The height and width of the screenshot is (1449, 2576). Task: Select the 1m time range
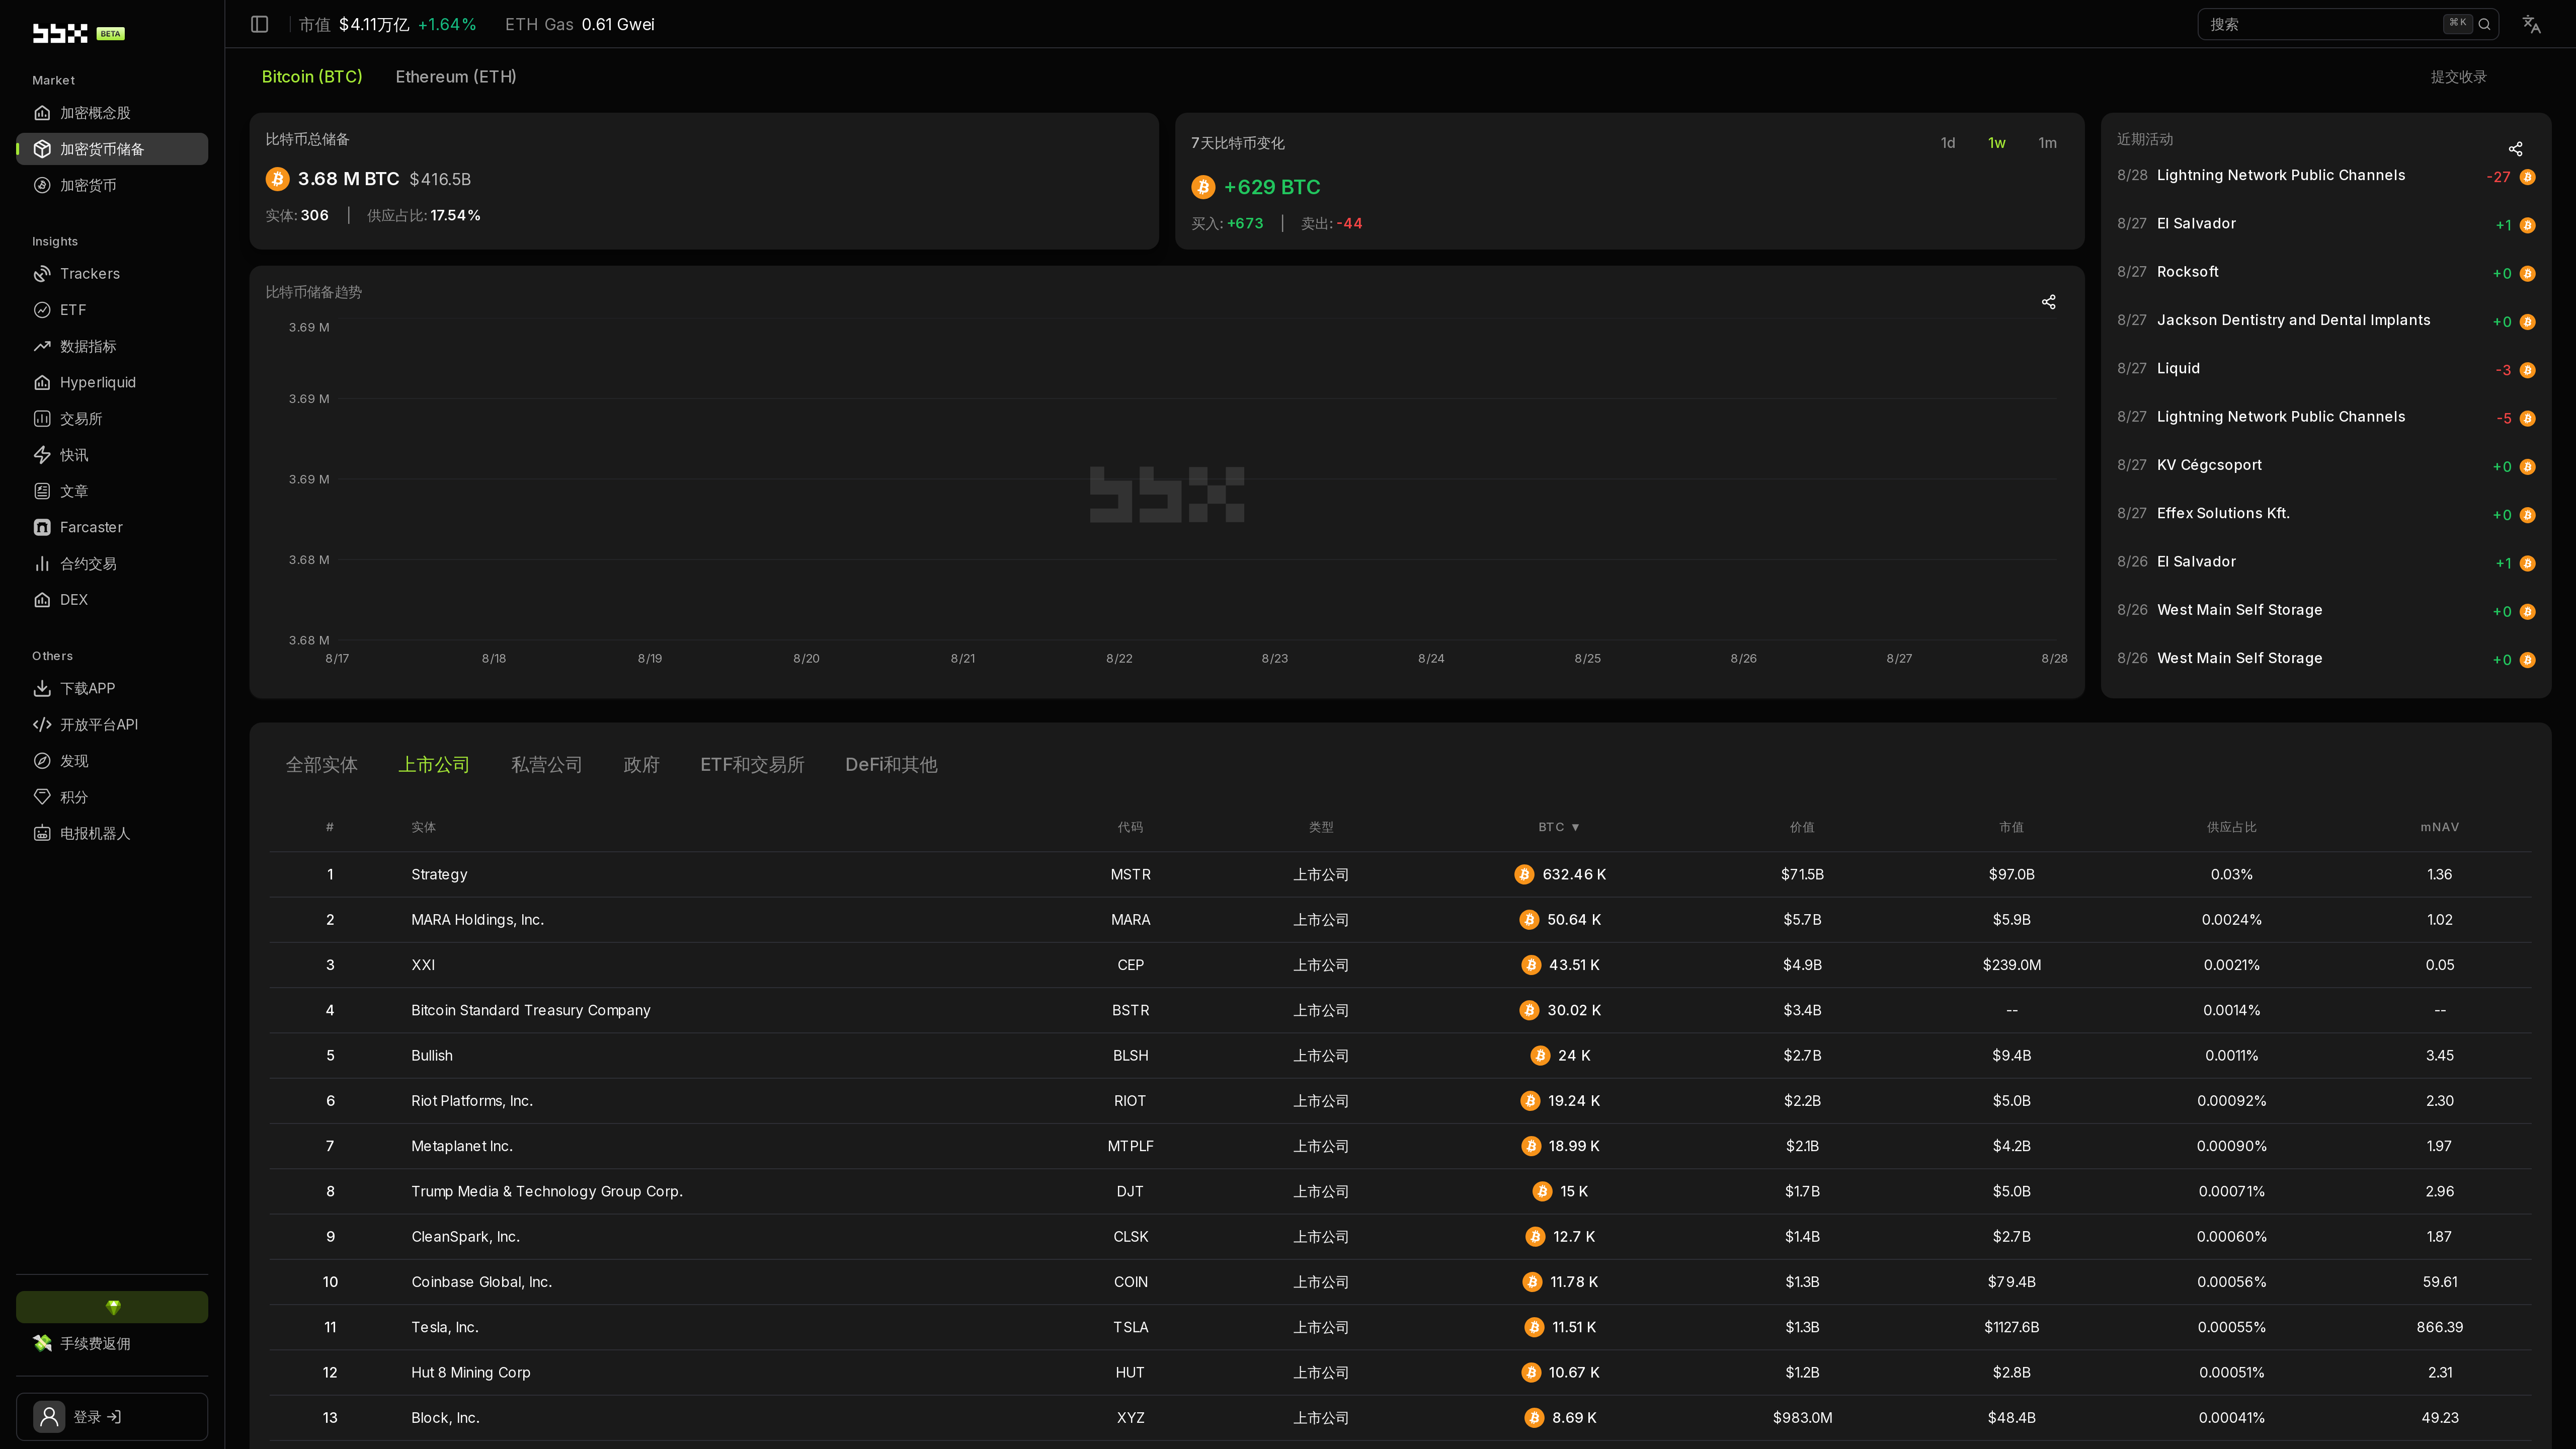[x=2047, y=143]
